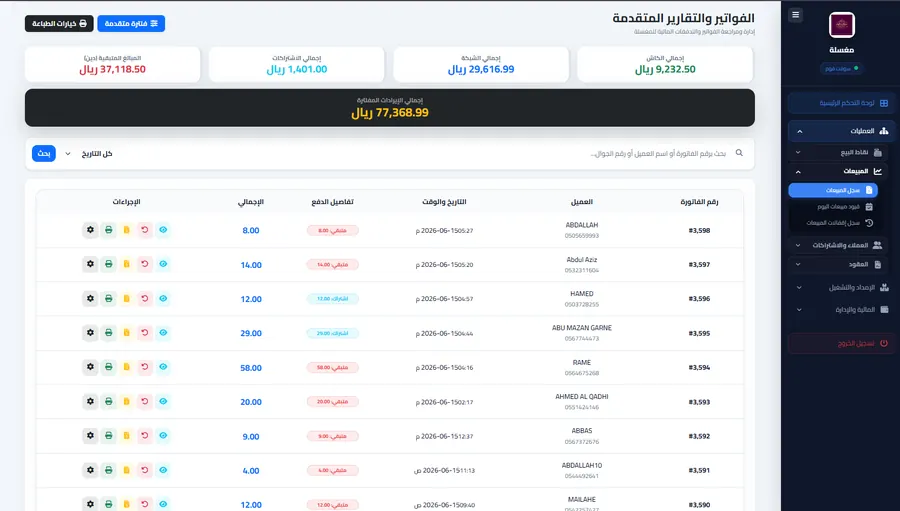View invoice #3,597 with the eye icon
The height and width of the screenshot is (511, 900).
coord(163,264)
